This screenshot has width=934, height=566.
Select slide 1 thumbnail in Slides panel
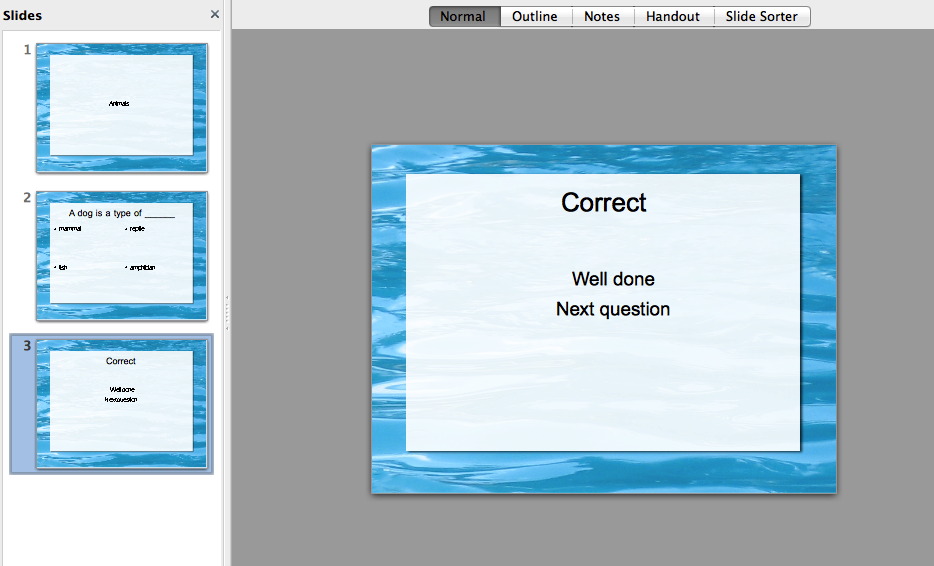[121, 106]
